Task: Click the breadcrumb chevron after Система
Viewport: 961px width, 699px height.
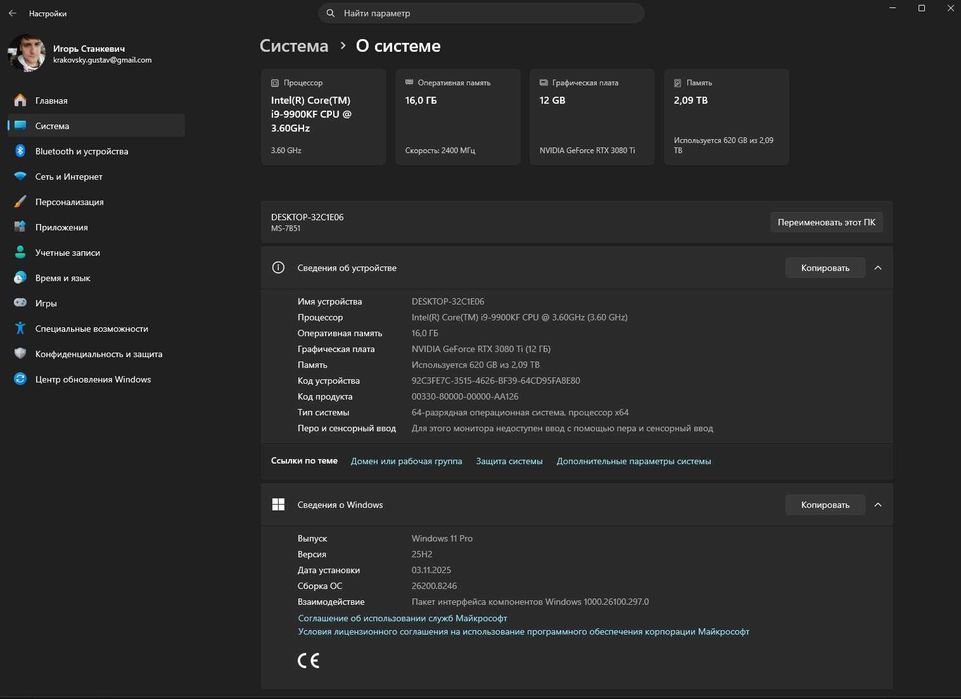Action: (343, 46)
